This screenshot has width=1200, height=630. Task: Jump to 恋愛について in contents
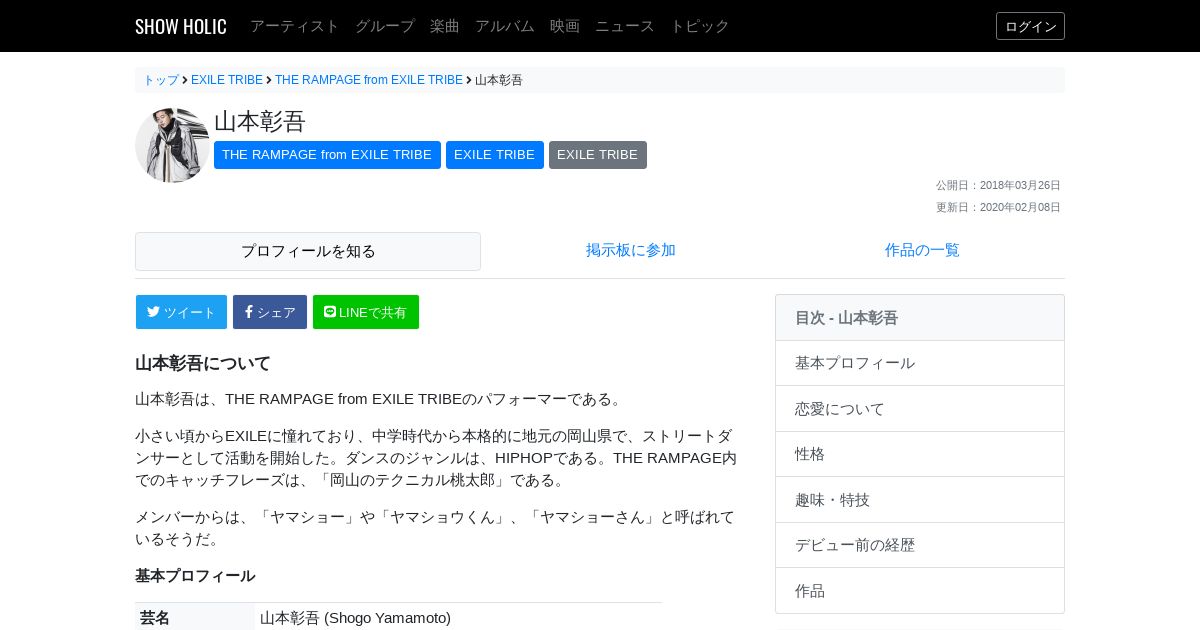pos(920,409)
